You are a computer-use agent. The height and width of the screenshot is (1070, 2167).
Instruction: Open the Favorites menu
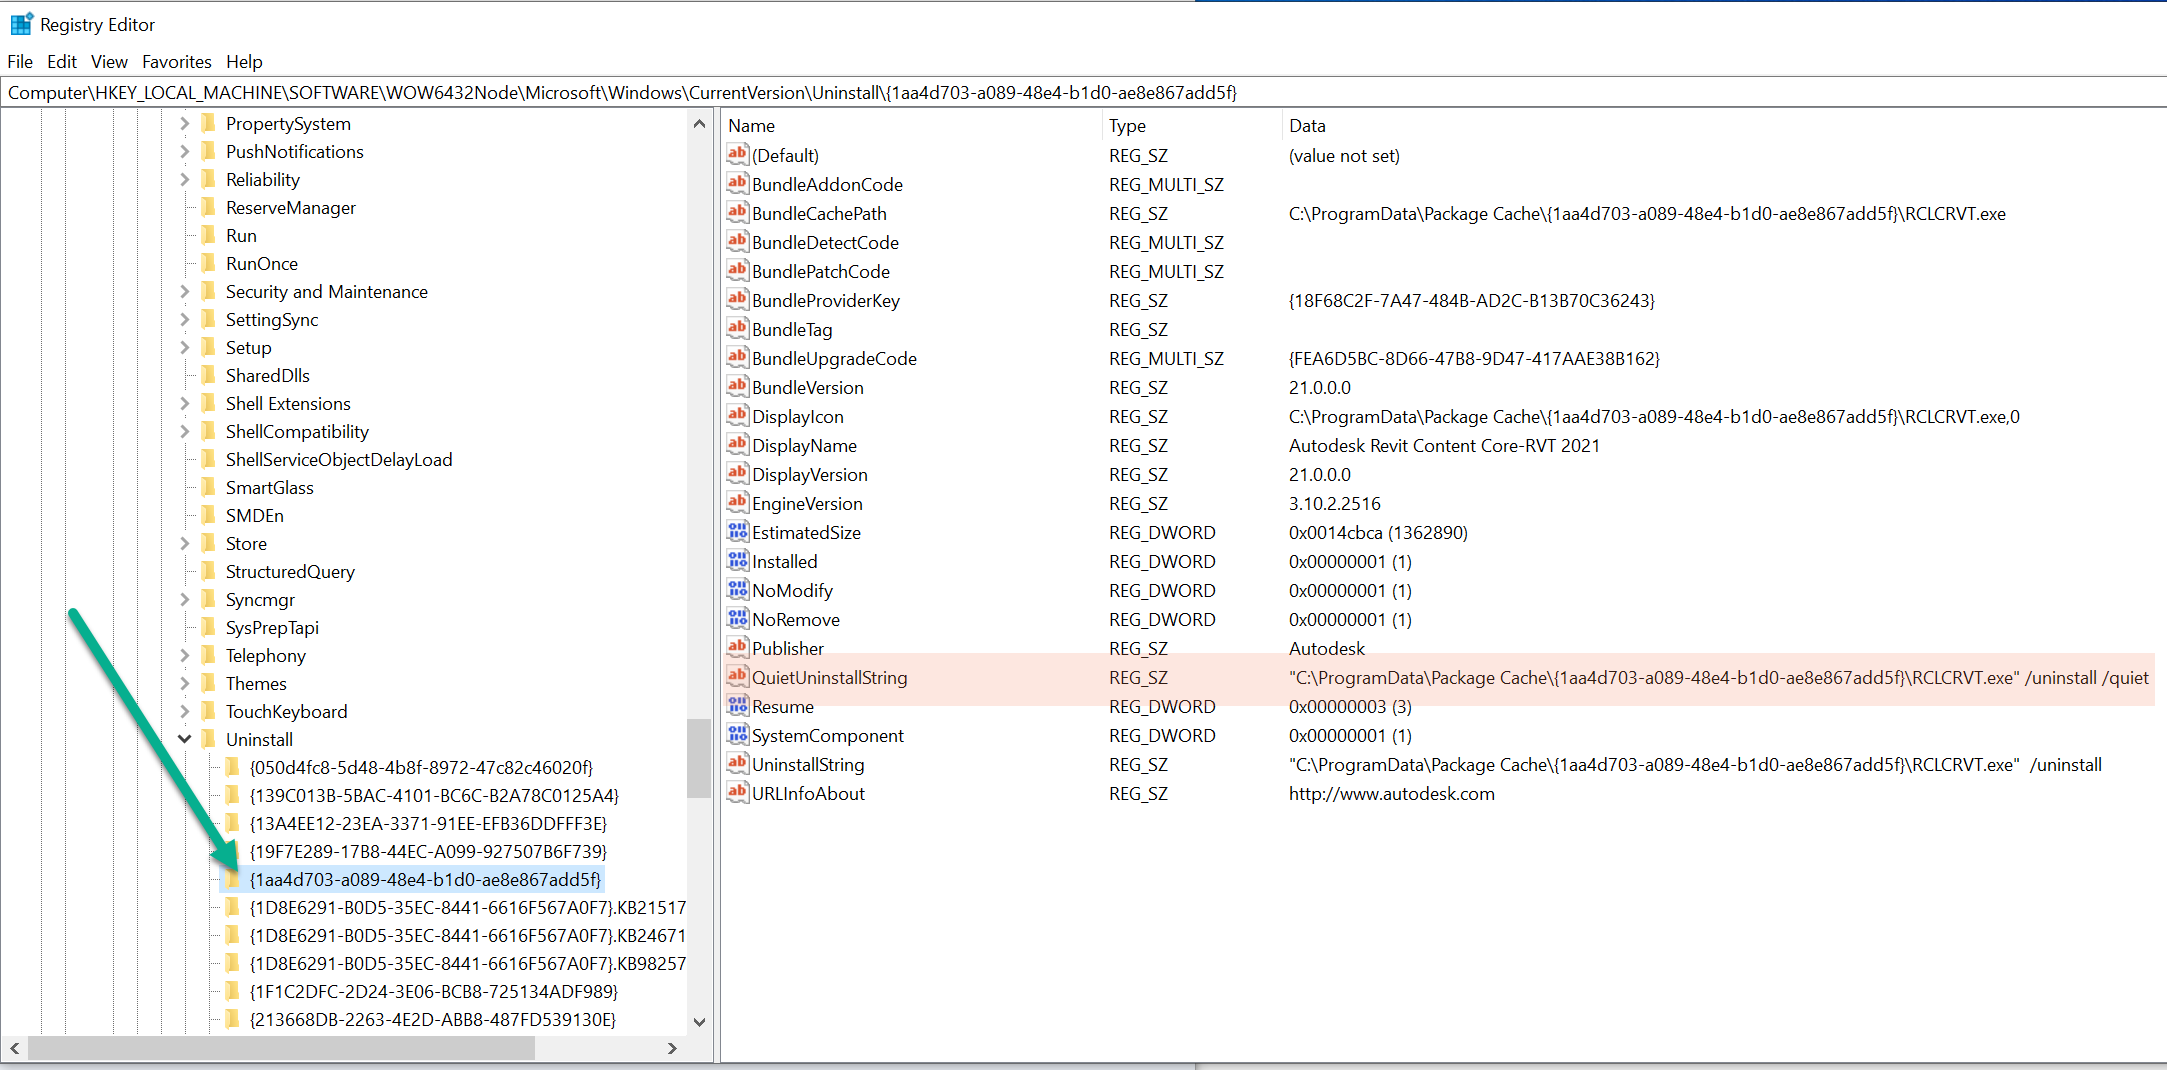click(x=176, y=61)
